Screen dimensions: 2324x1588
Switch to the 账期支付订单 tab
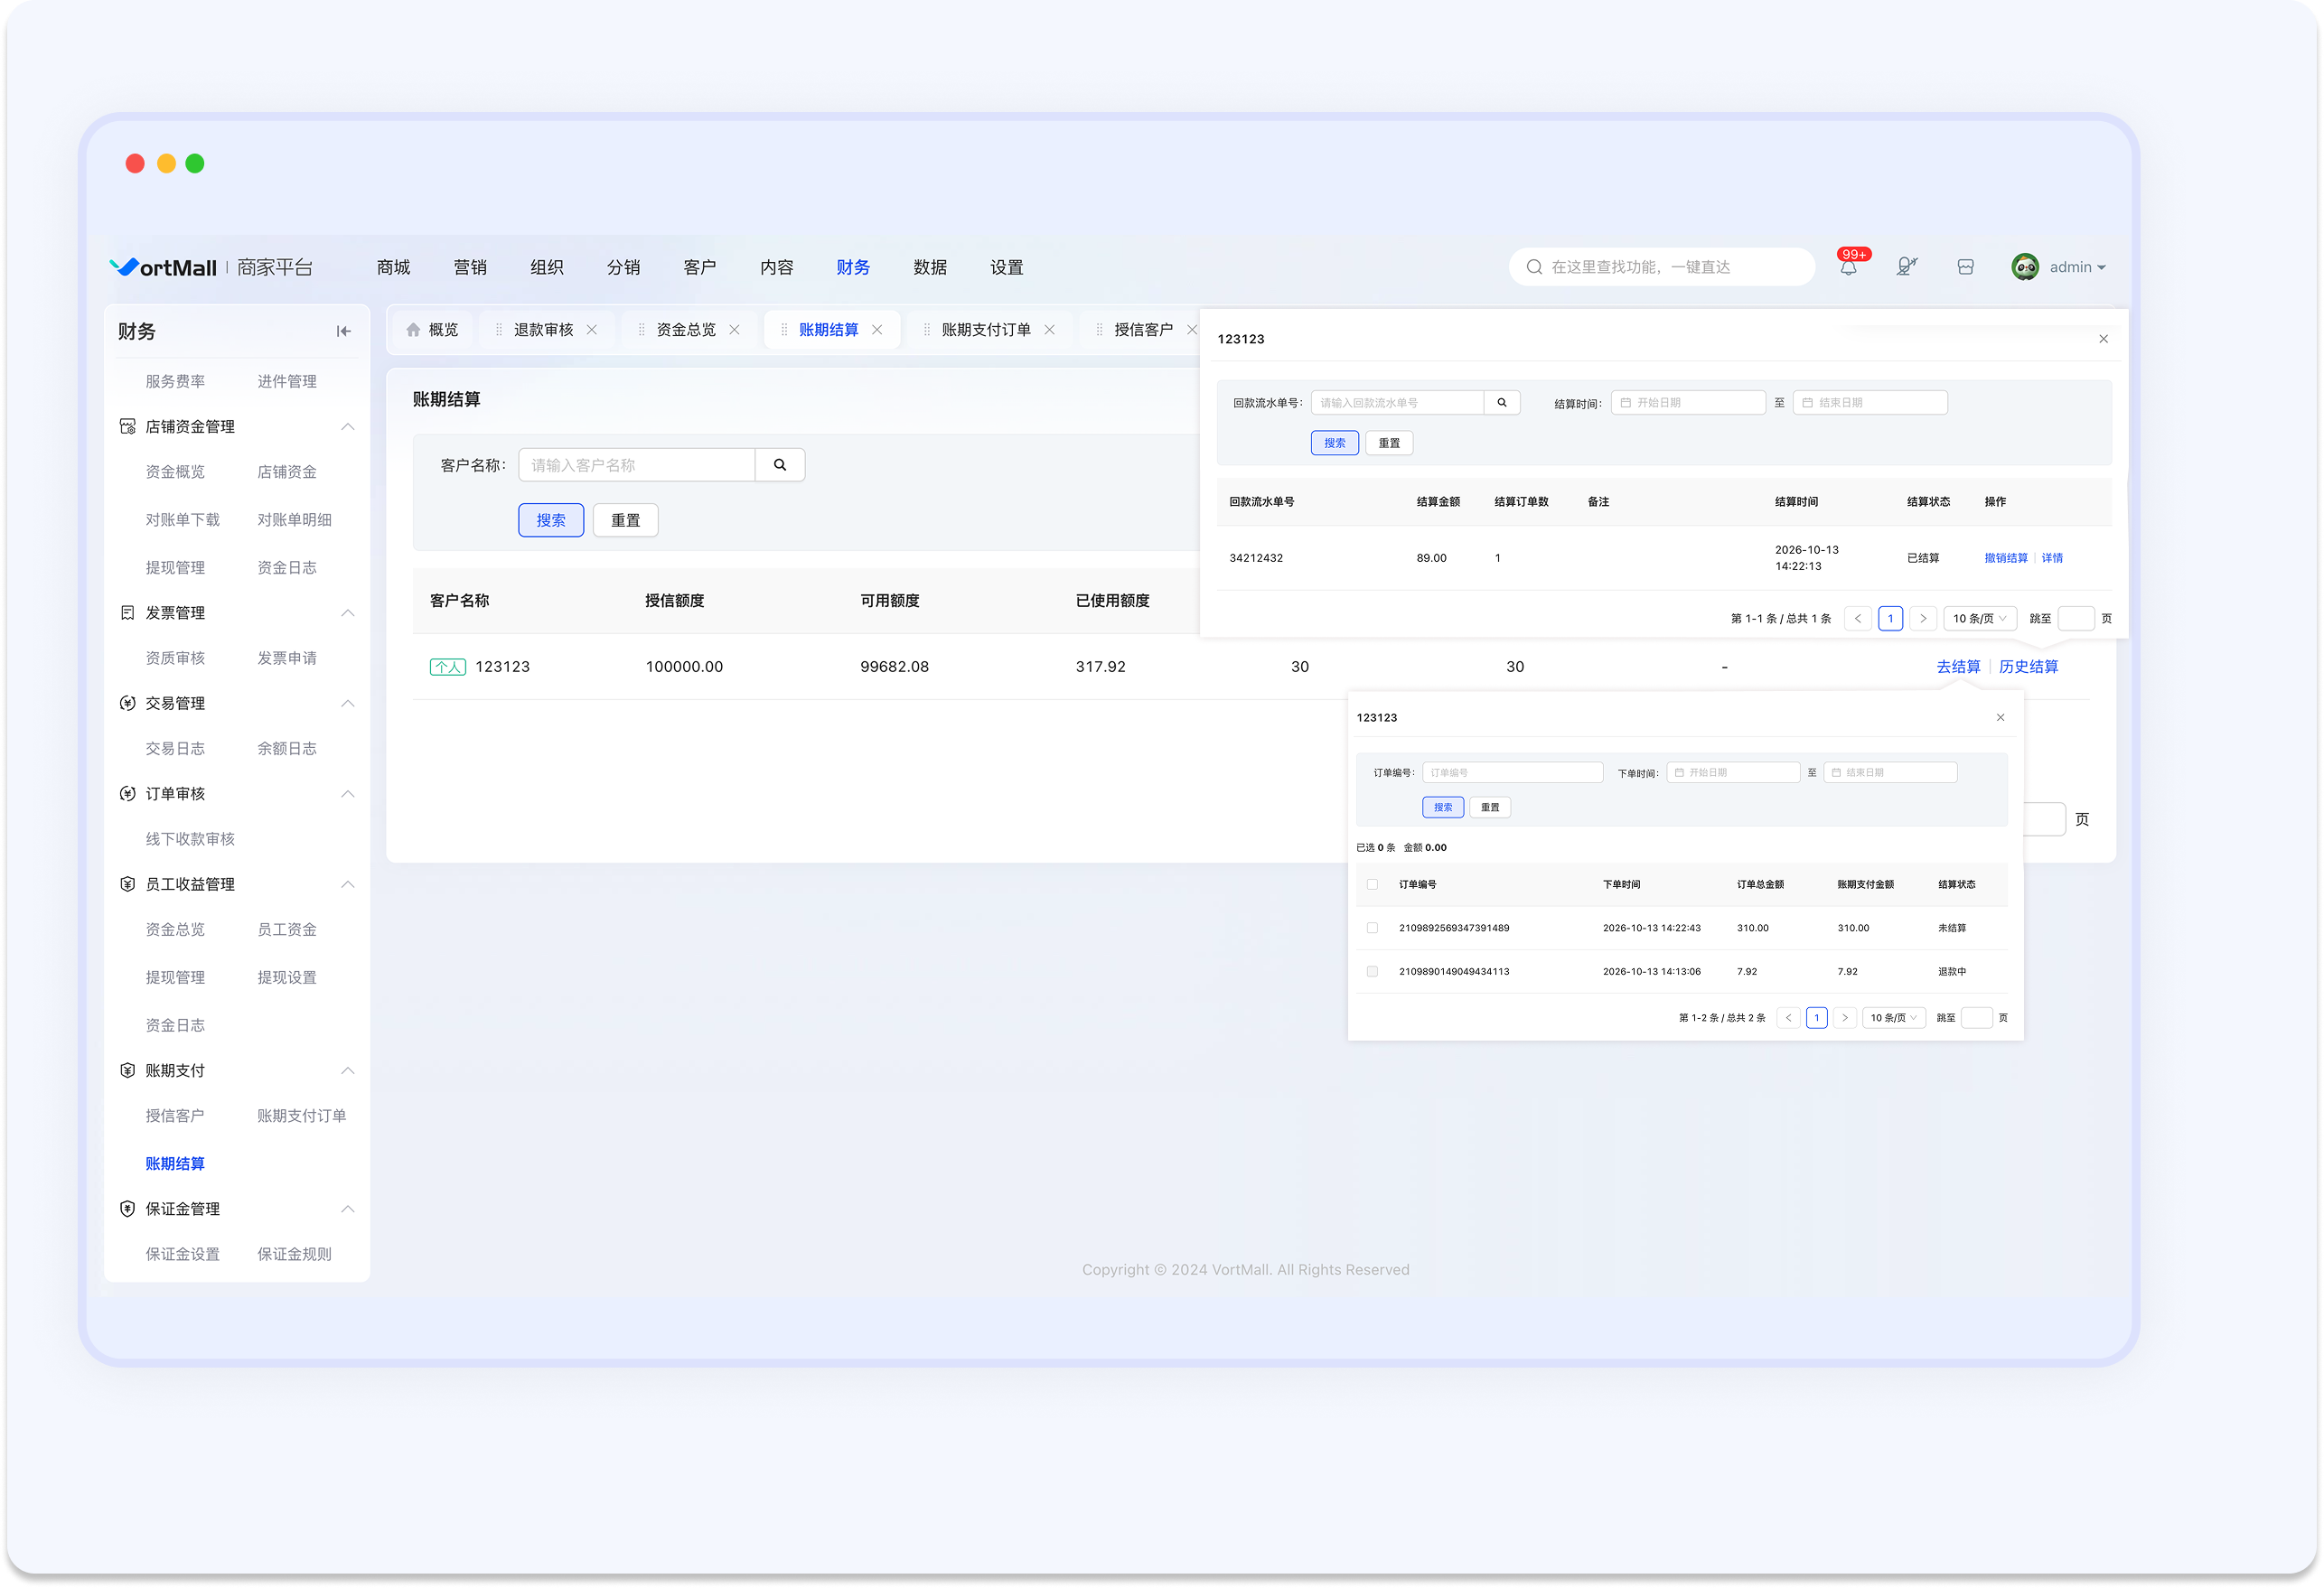(986, 330)
